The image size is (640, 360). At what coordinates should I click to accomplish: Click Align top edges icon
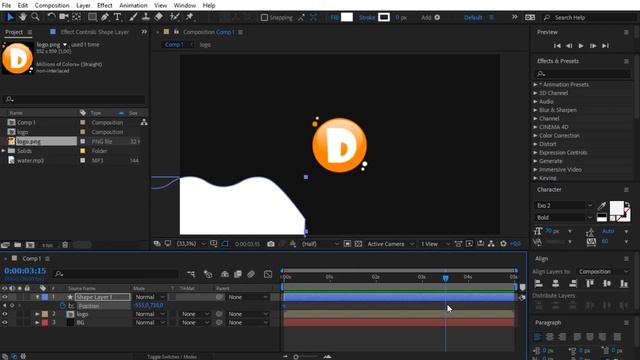(590, 284)
